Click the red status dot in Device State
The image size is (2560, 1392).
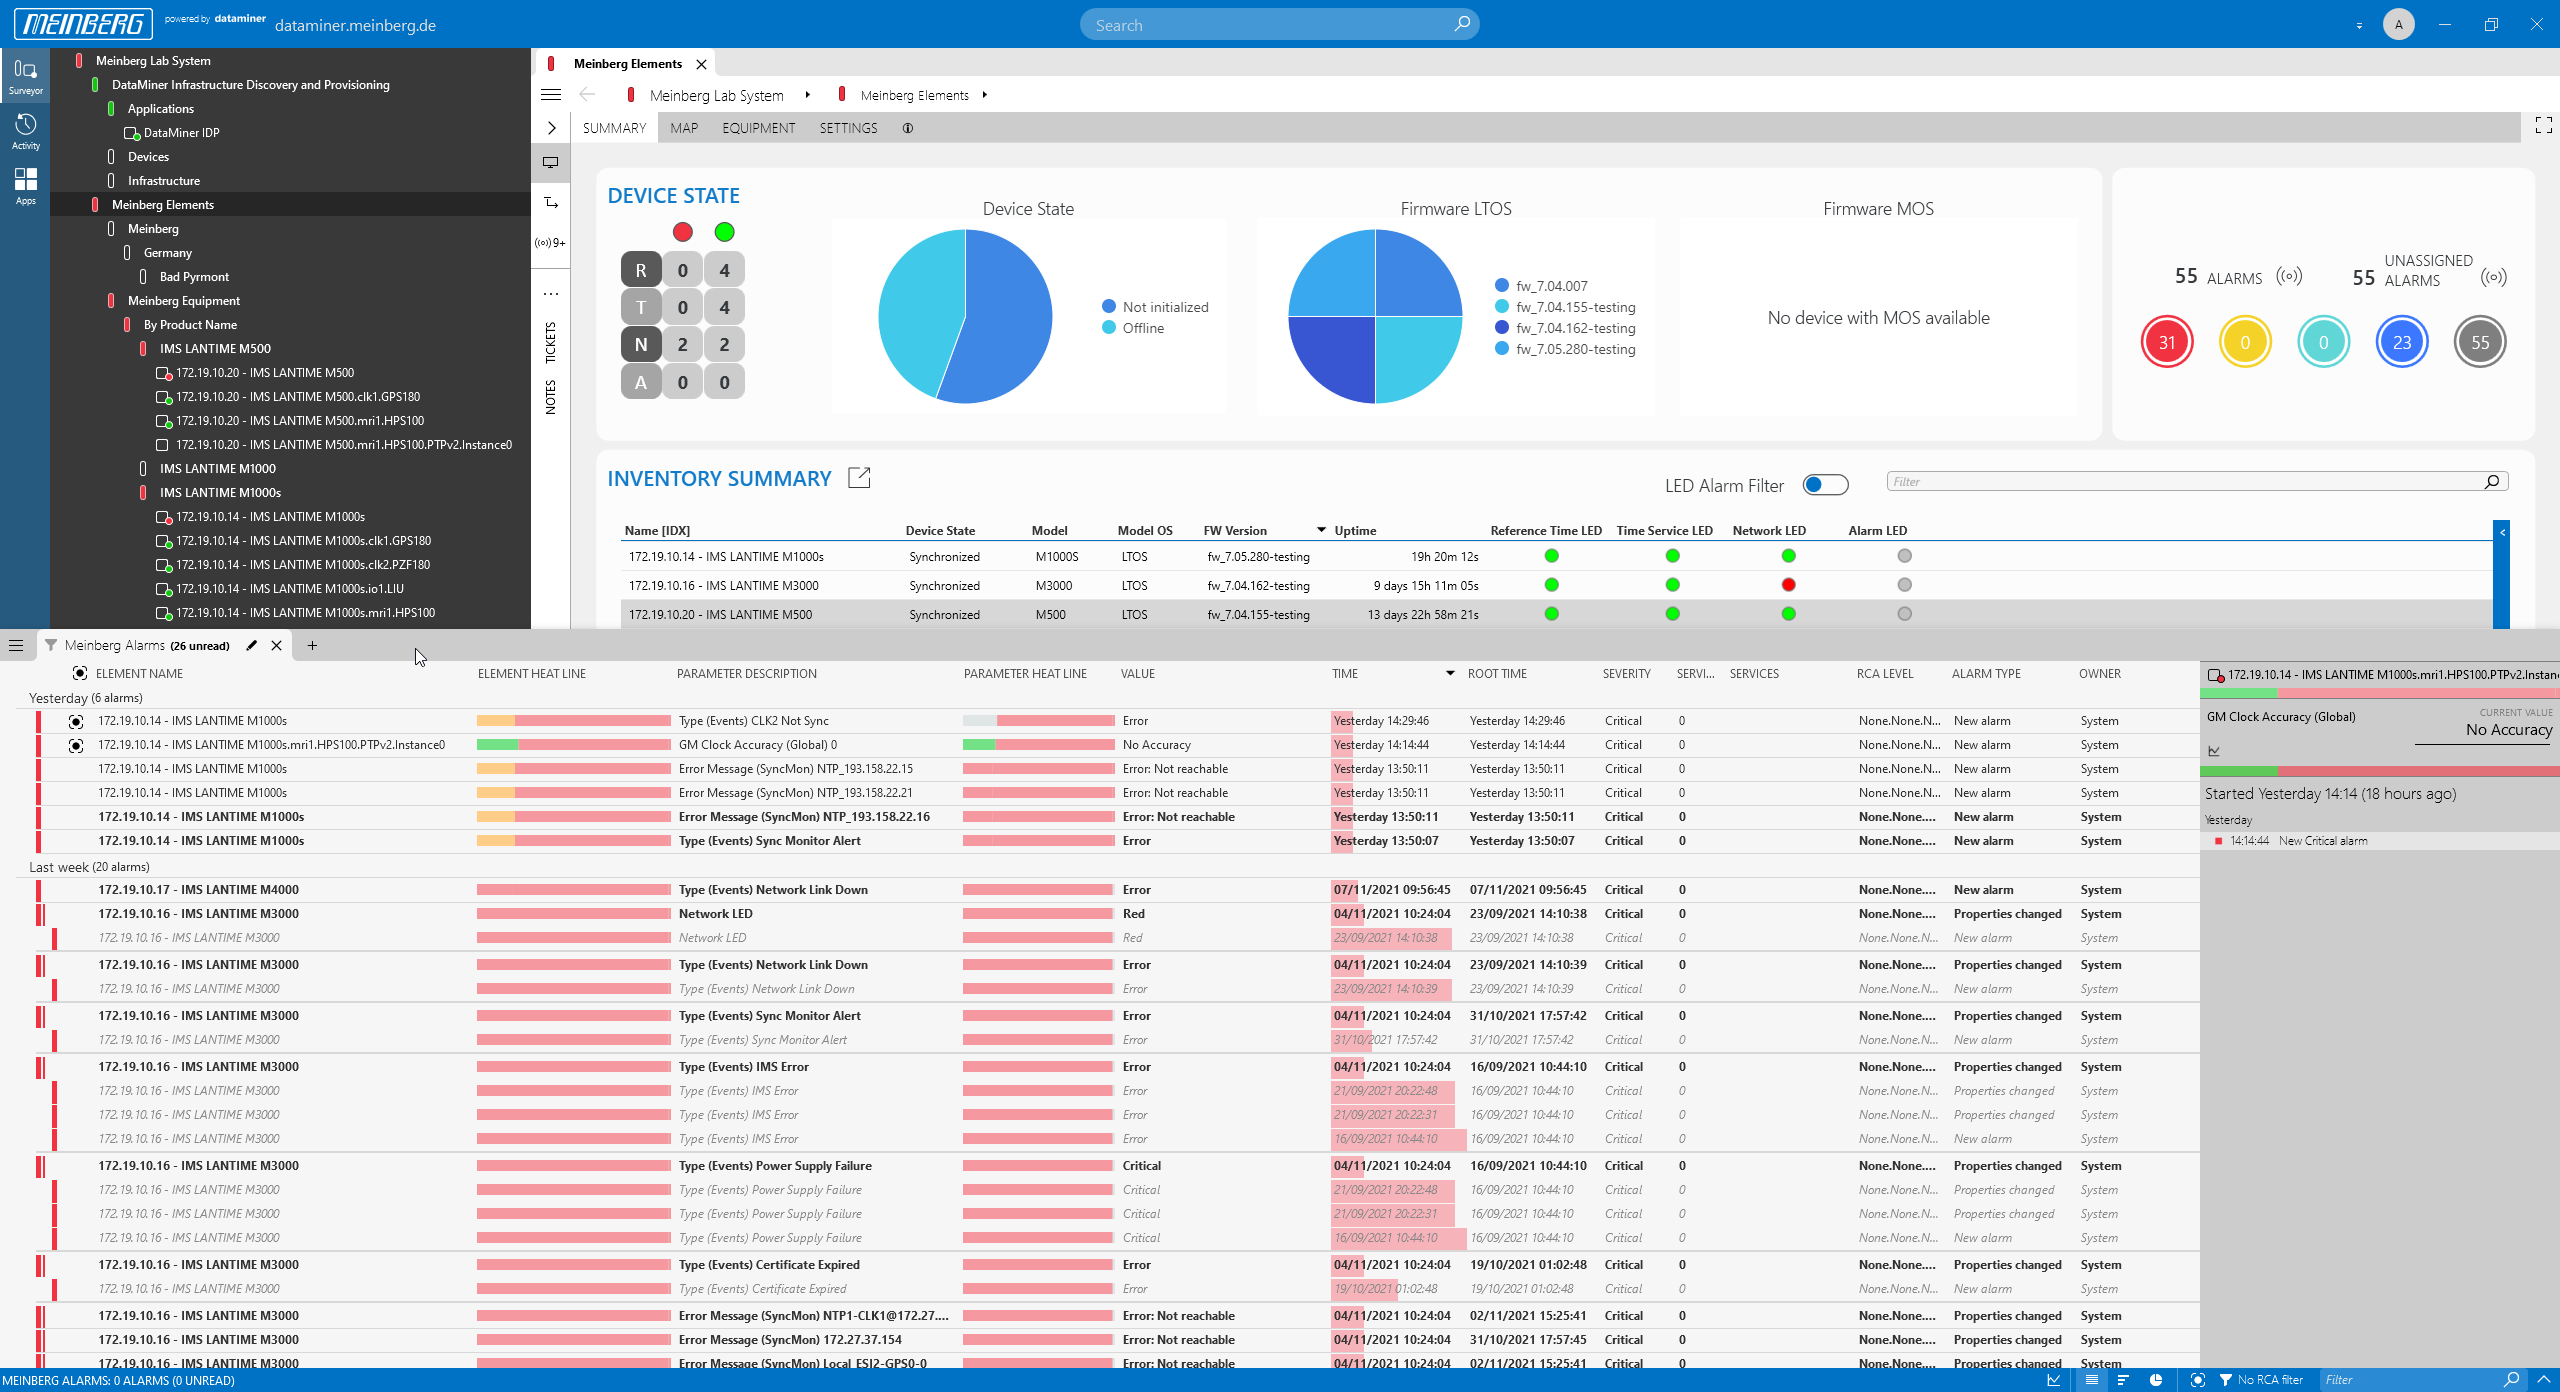click(x=683, y=232)
